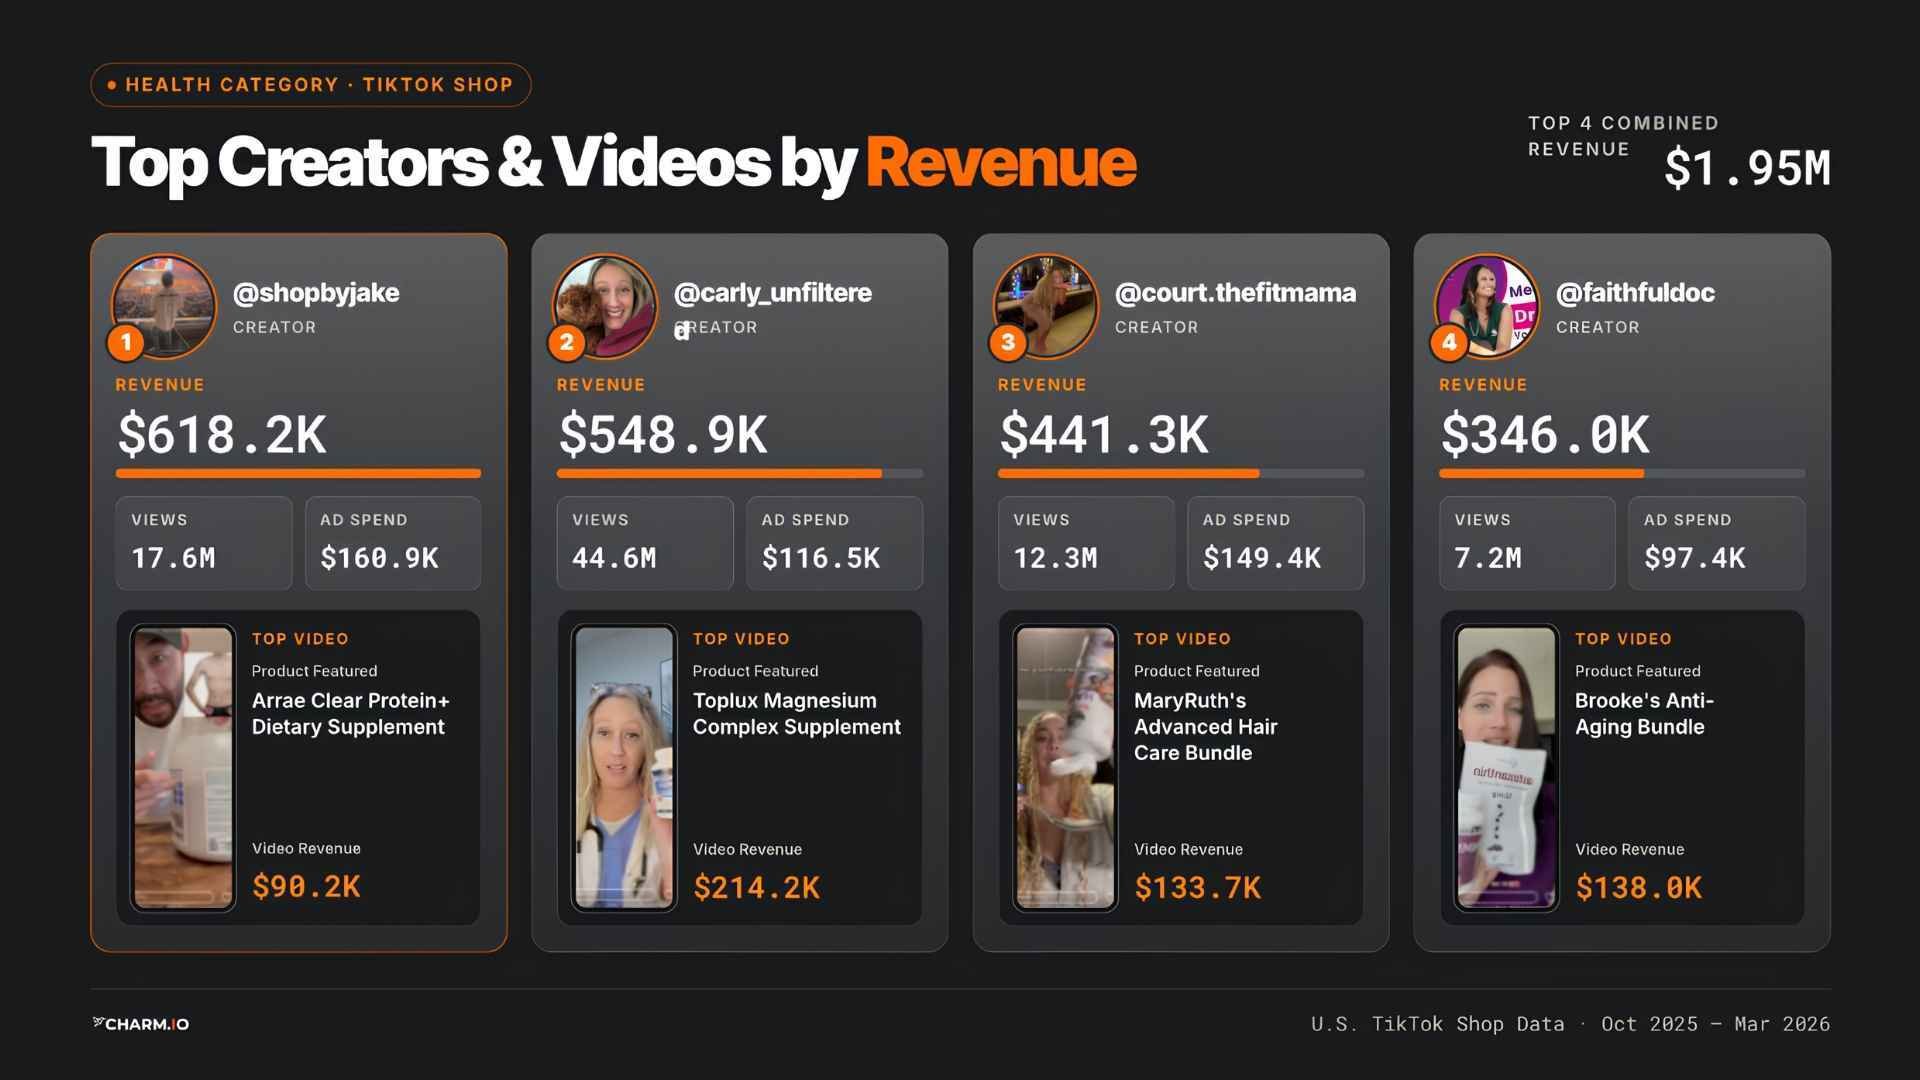Screen dimensions: 1920x1080
Task: Click the $618.2K revenue progress bar
Action: [x=298, y=473]
